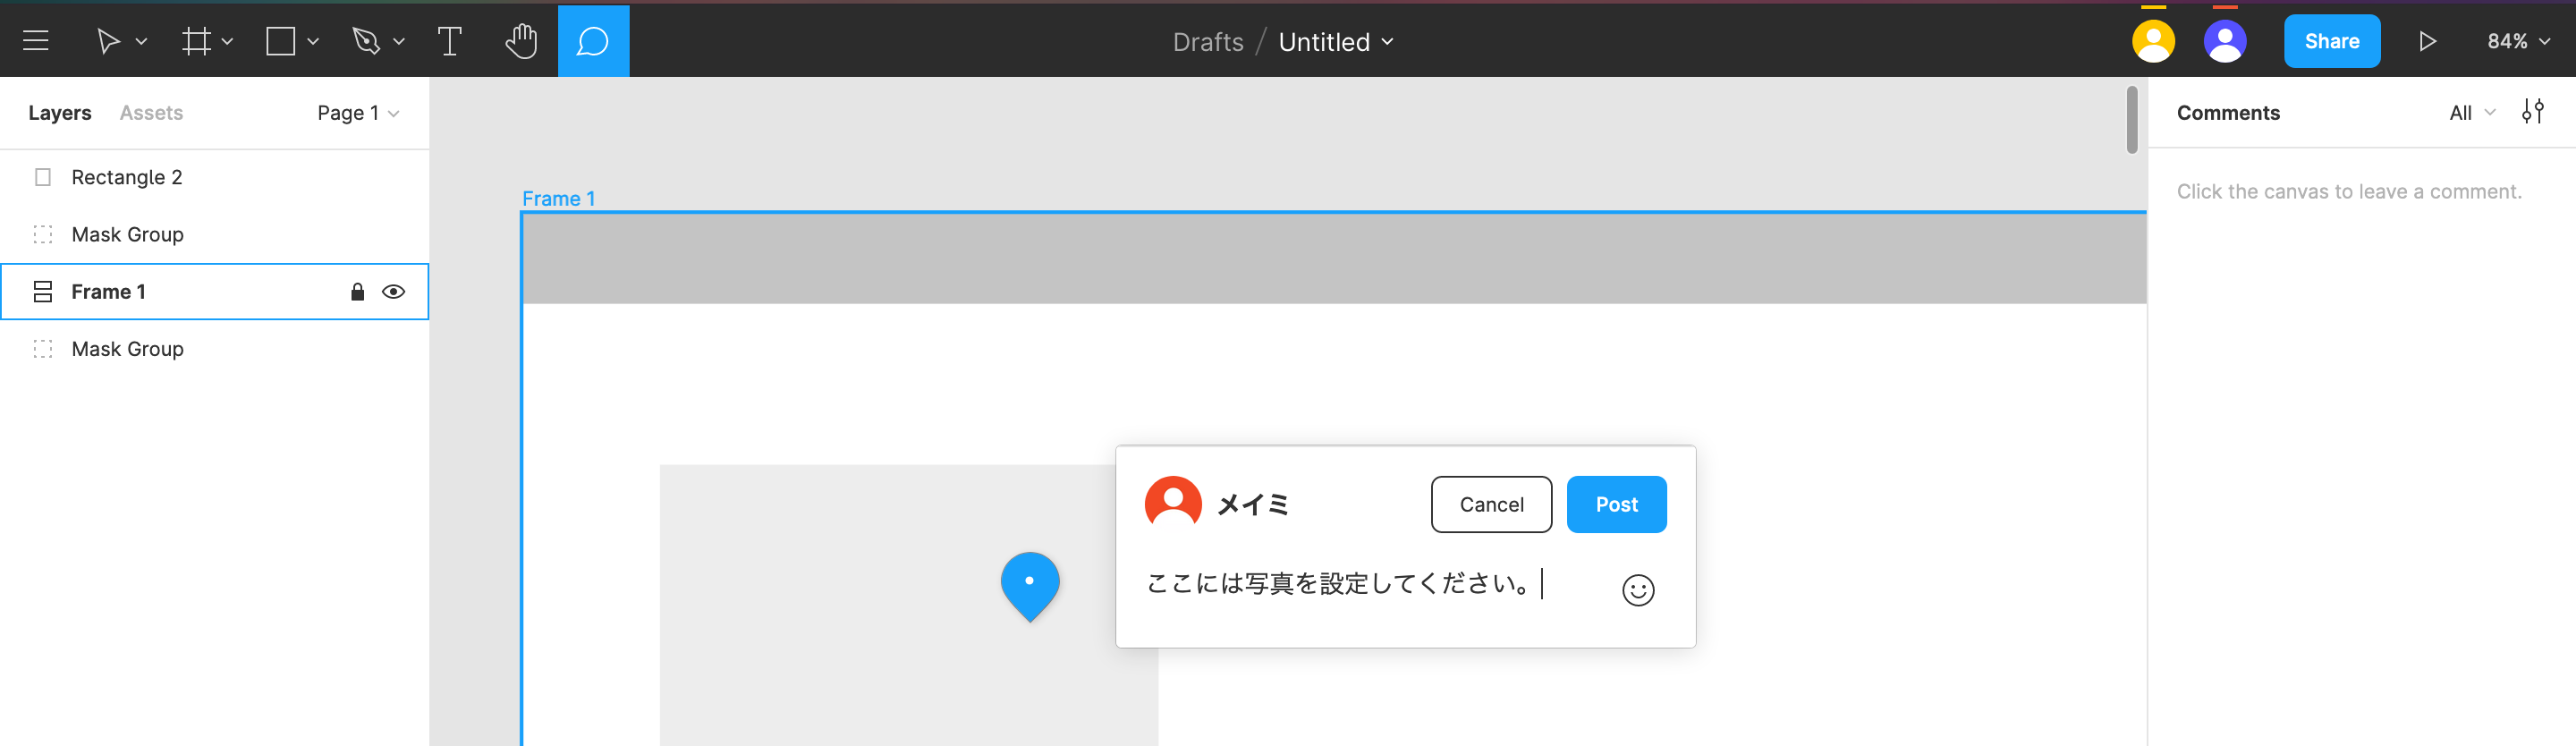
Task: Toggle the lock on Frame 1 layer
Action: (357, 291)
